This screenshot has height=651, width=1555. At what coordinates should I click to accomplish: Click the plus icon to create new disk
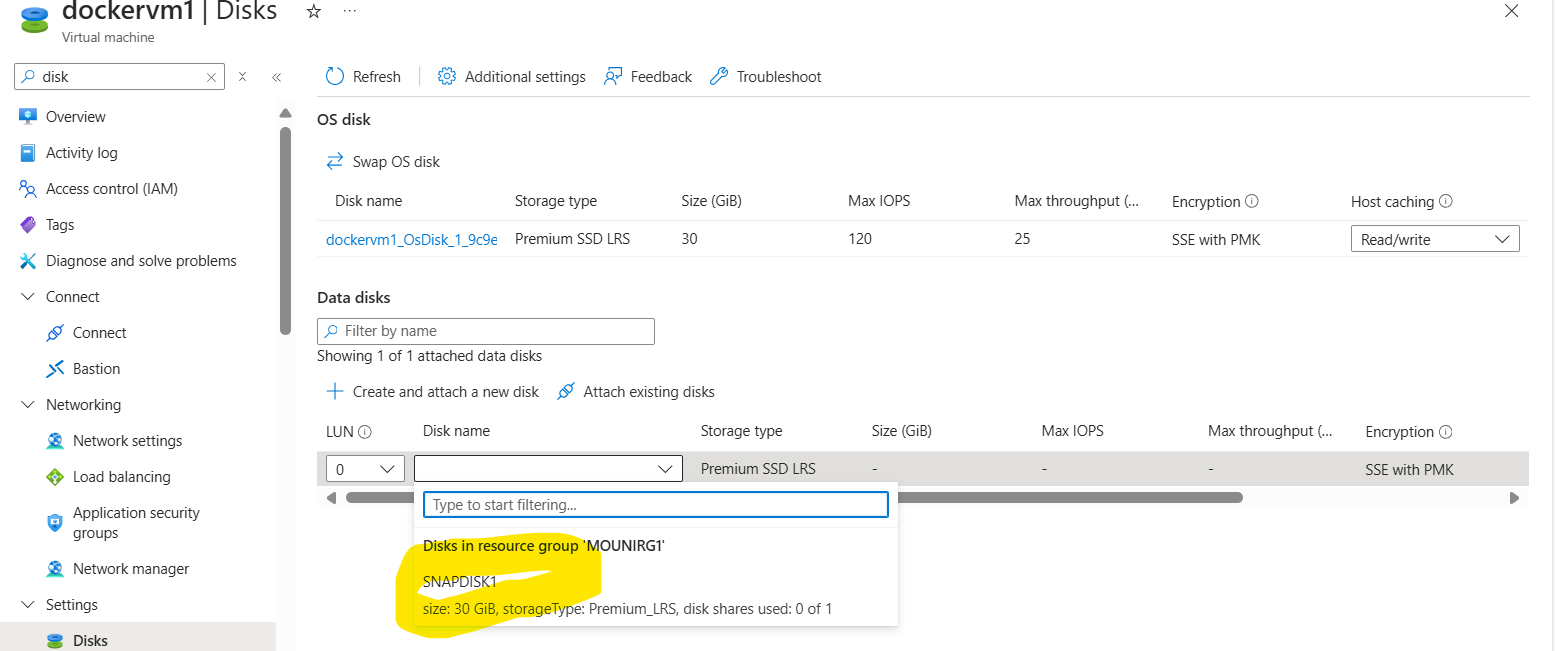coord(335,392)
